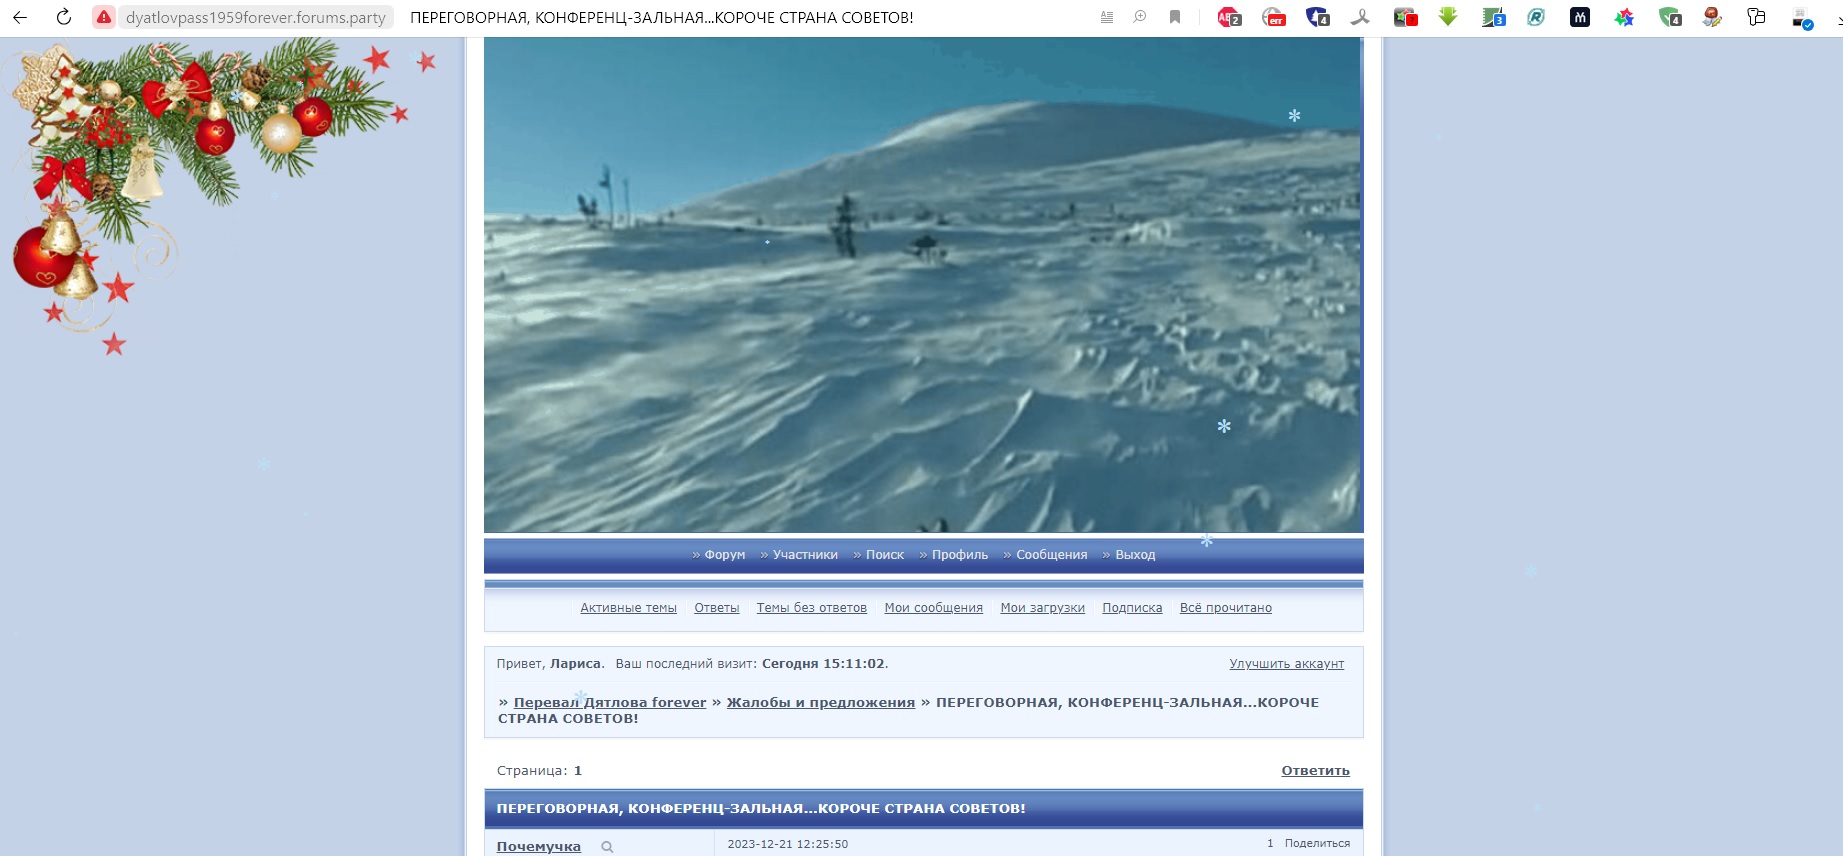Open the Форум menu item
Image resolution: width=1843 pixels, height=856 pixels.
point(725,555)
